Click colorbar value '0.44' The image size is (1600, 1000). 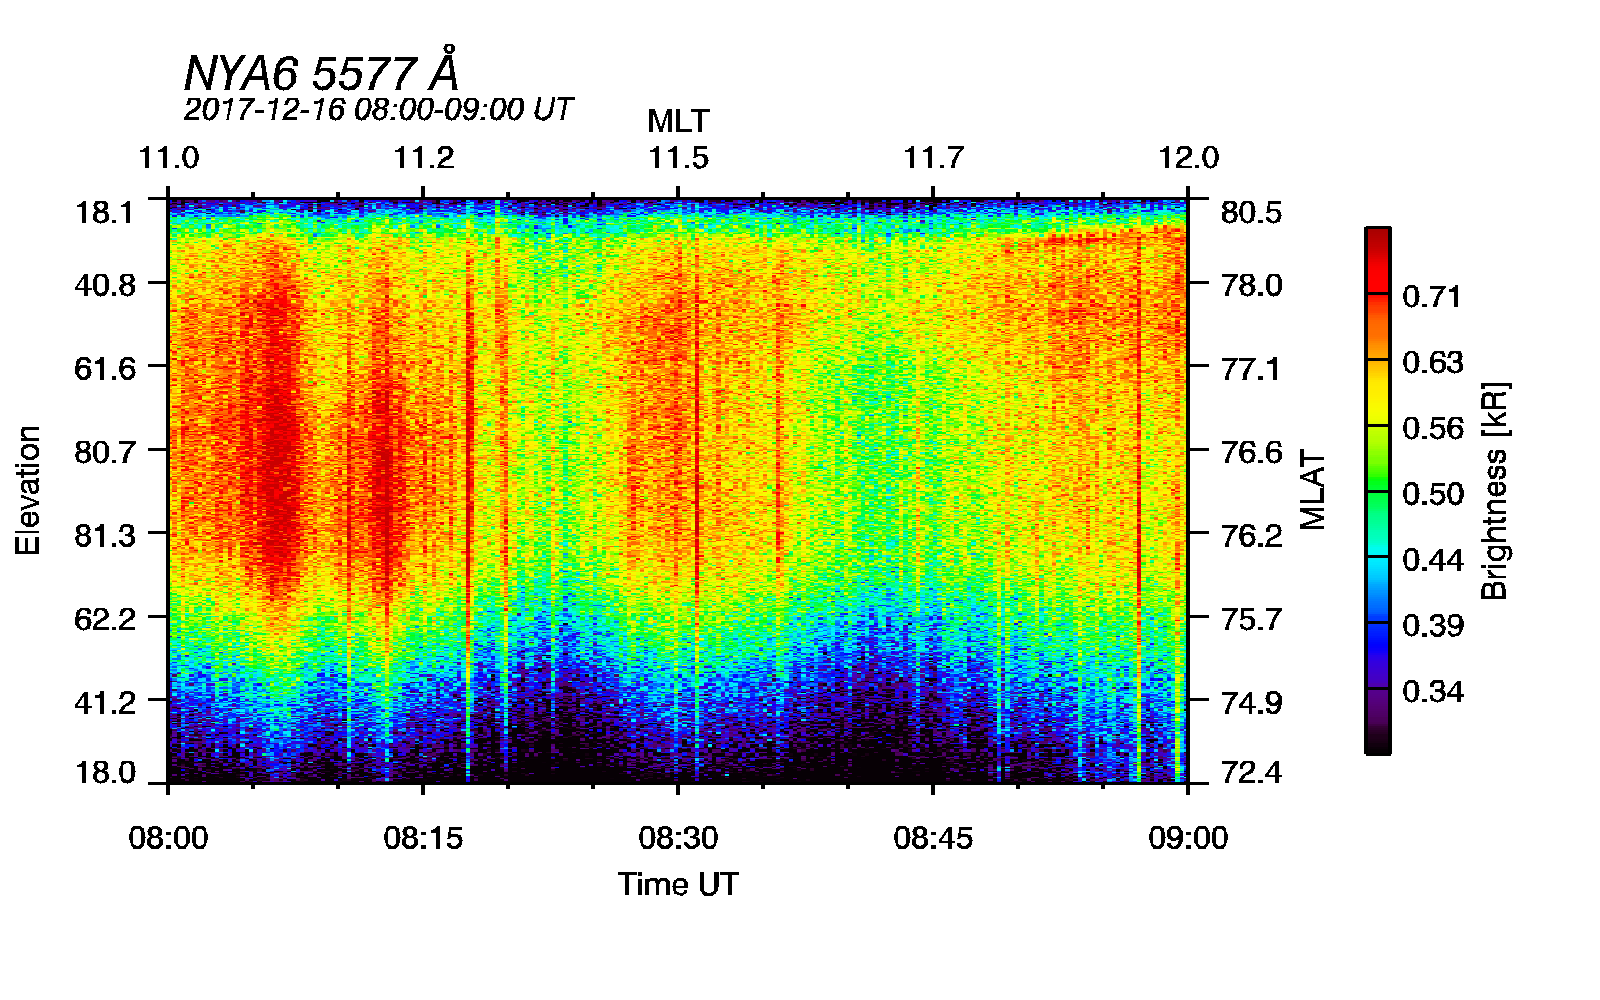tap(1432, 561)
